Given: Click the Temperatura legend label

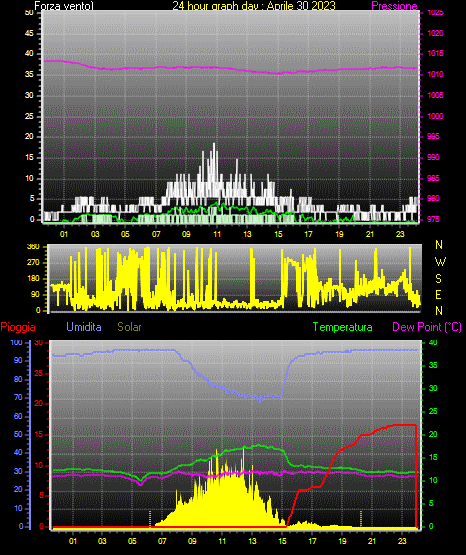Looking at the screenshot, I should point(342,327).
